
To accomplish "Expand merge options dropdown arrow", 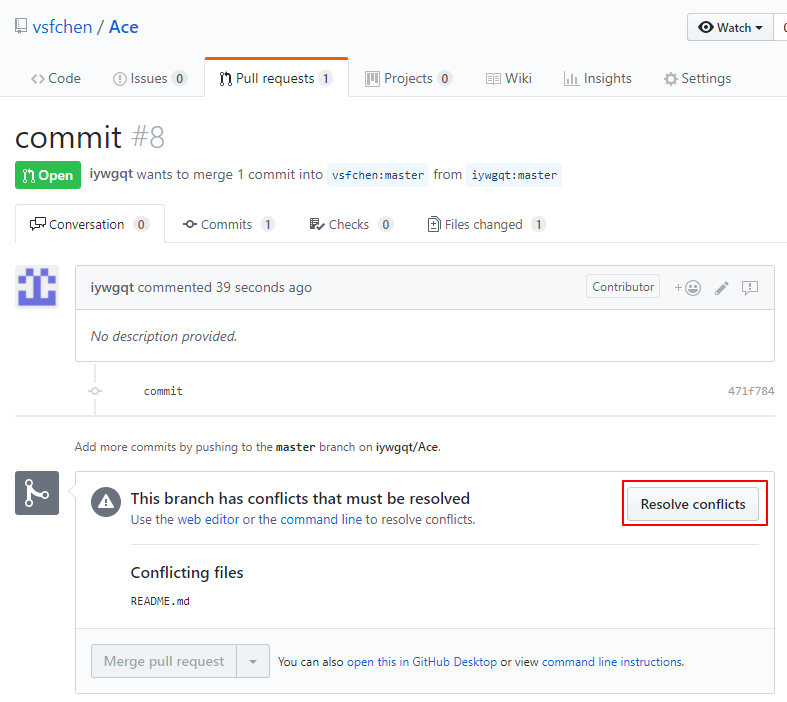I will pos(253,661).
